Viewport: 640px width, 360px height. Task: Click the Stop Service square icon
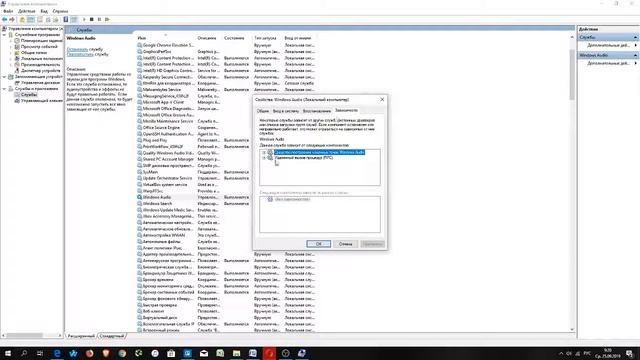[91, 20]
